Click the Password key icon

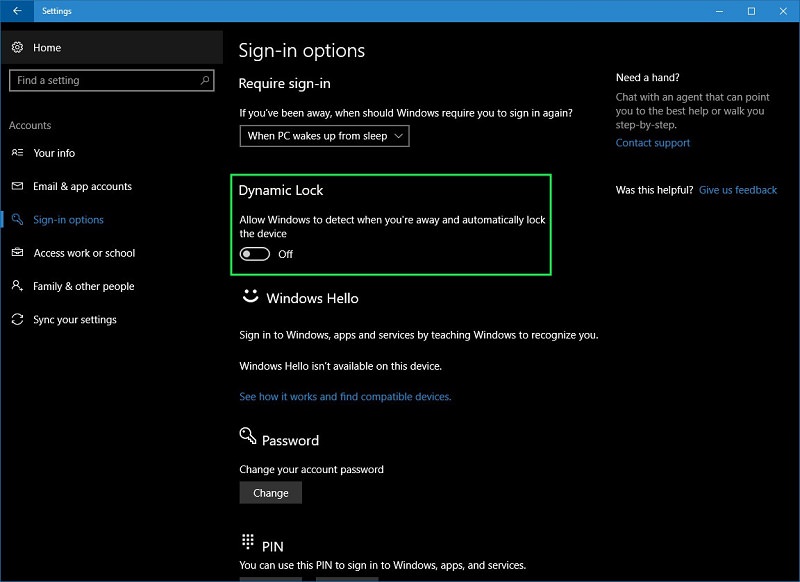pos(248,436)
